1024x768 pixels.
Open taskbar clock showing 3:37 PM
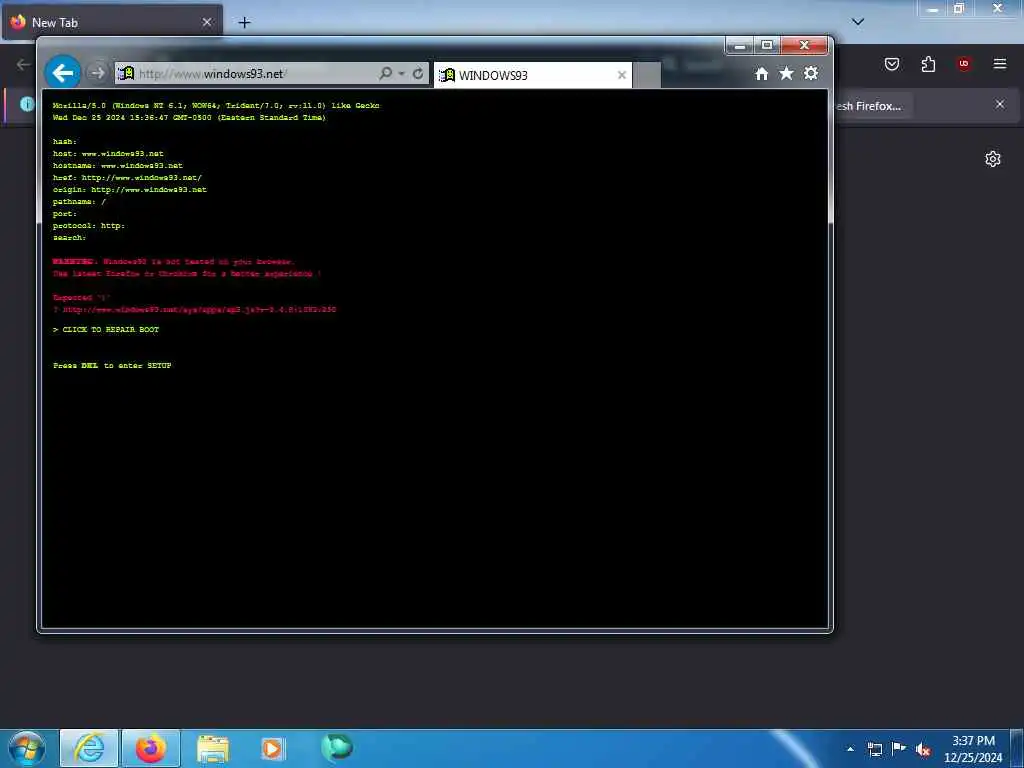click(973, 749)
